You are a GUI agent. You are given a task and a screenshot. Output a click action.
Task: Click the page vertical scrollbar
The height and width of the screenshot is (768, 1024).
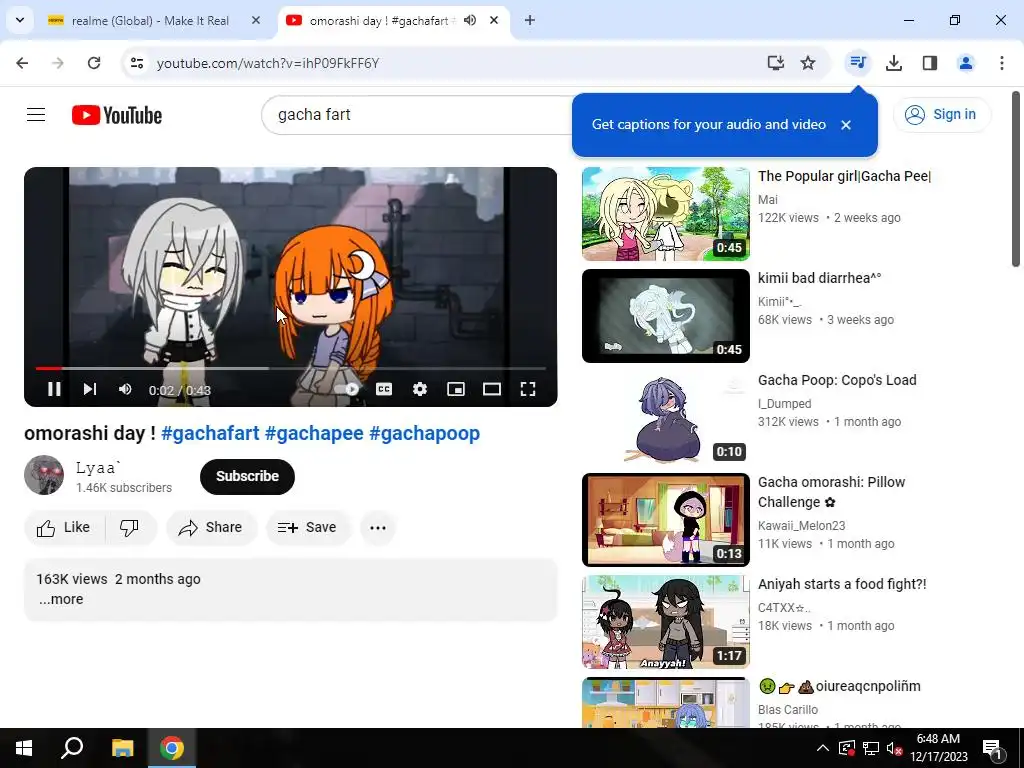1016,179
